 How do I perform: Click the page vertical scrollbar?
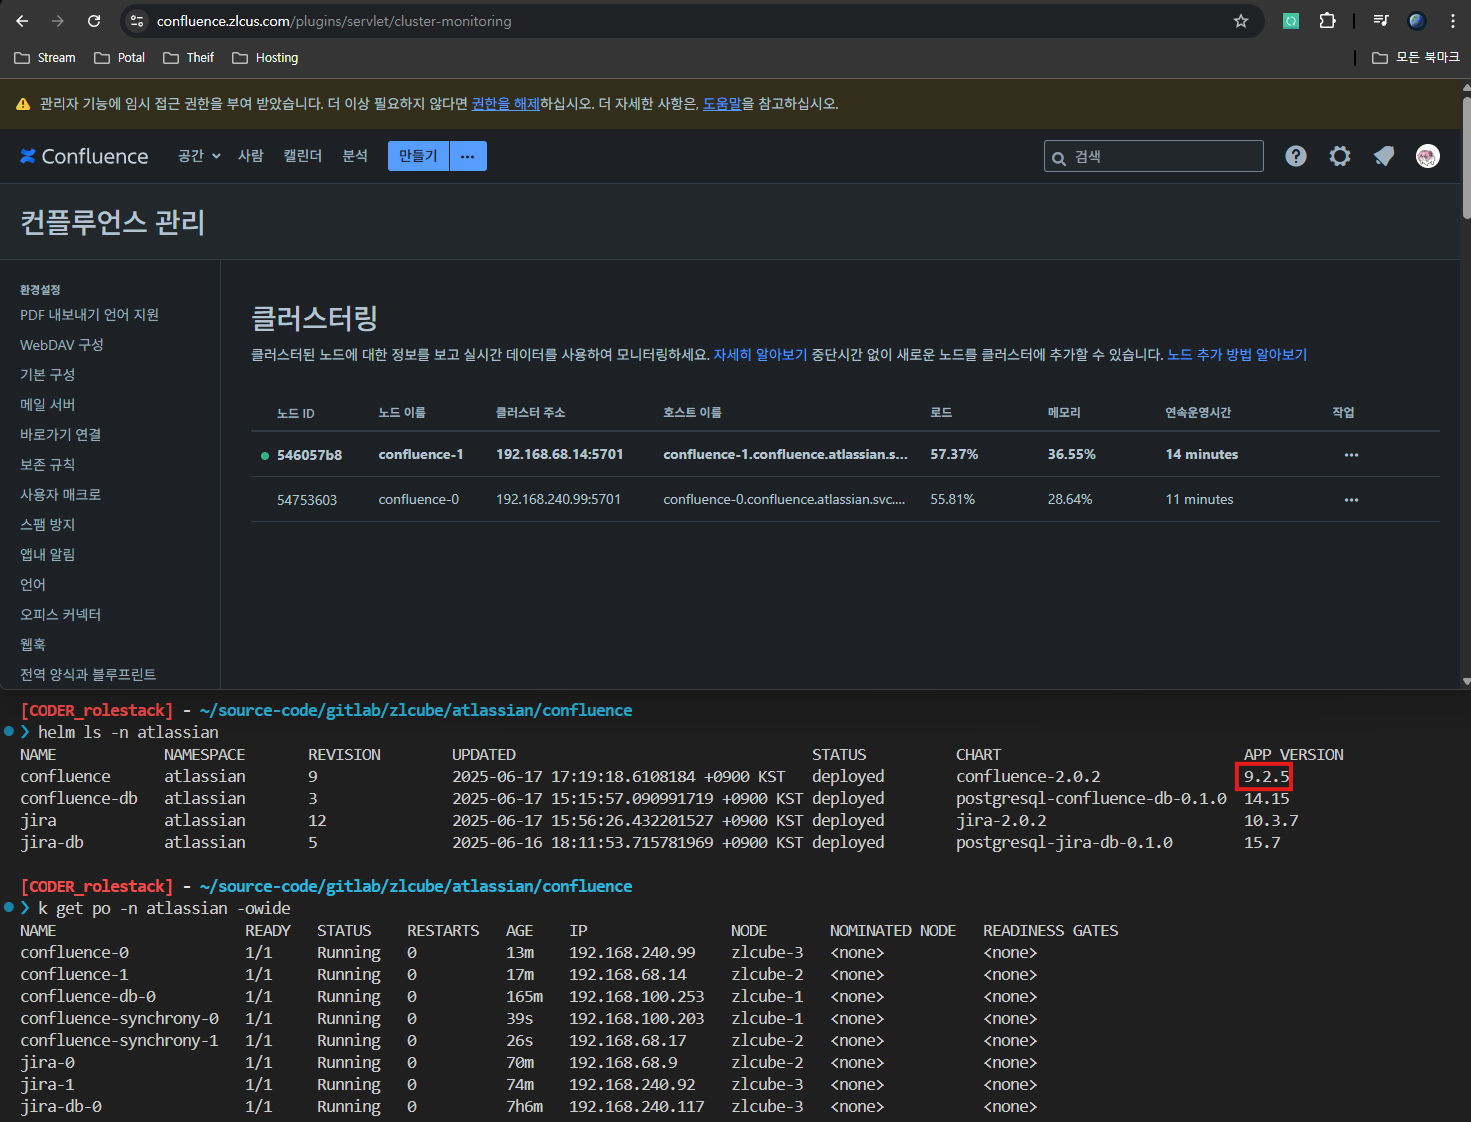coord(1466,157)
